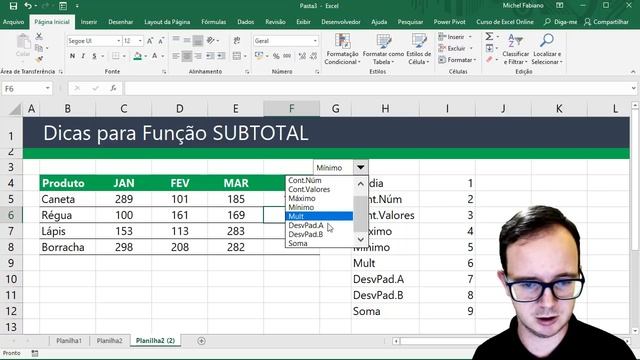Open the Desenvolvedor ribbon tab
The width and height of the screenshot is (640, 360).
tap(340, 22)
